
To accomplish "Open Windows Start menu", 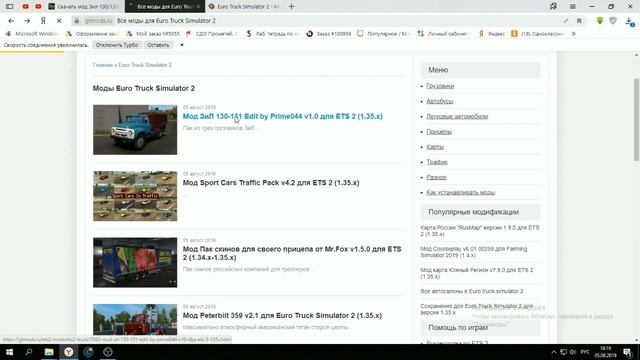I will click(9, 352).
